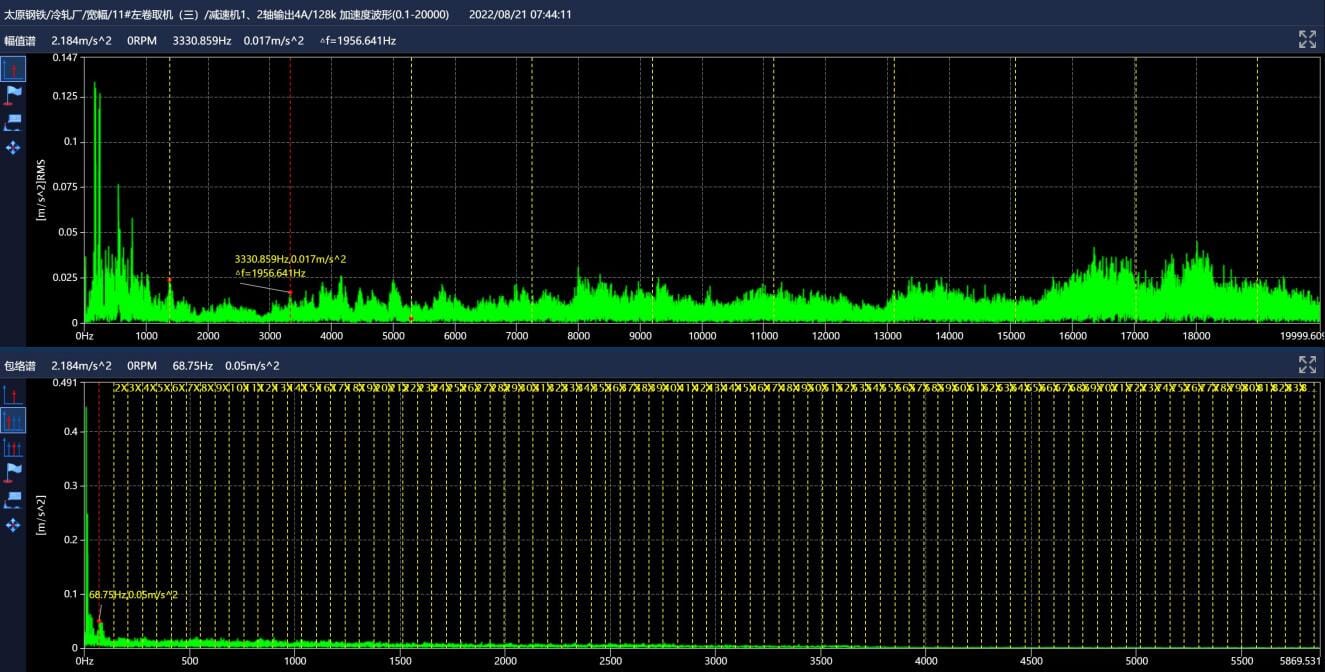
Task: Select annotation label tool in envelope spectrum
Action: pyautogui.click(x=13, y=498)
